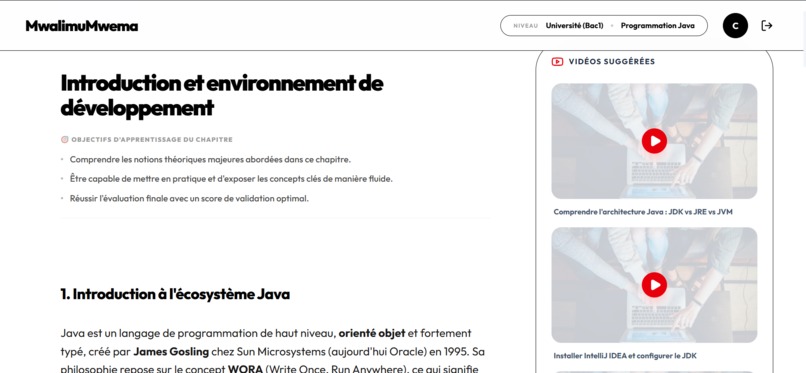The image size is (806, 373).
Task: Play the JDK vs JRE vs JVM video
Action: [x=654, y=141]
